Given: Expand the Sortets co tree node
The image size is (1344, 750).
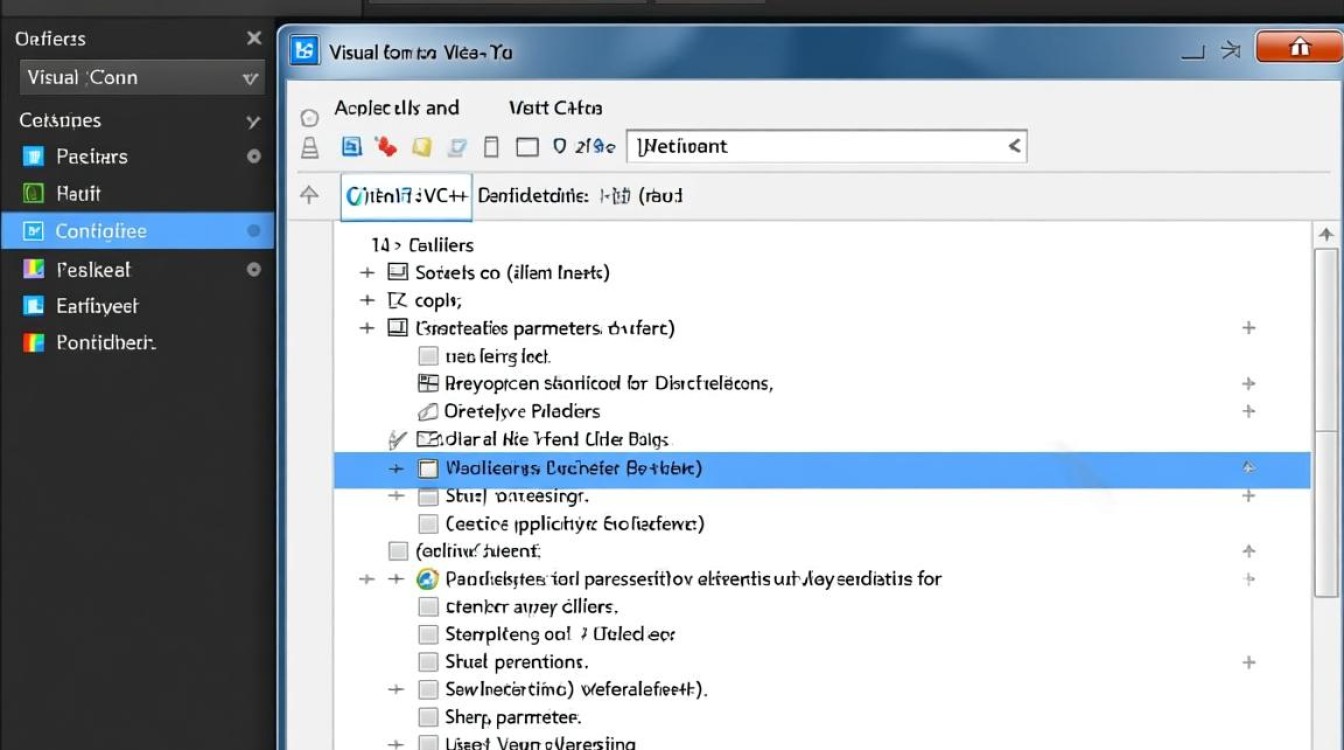Looking at the screenshot, I should pos(367,272).
